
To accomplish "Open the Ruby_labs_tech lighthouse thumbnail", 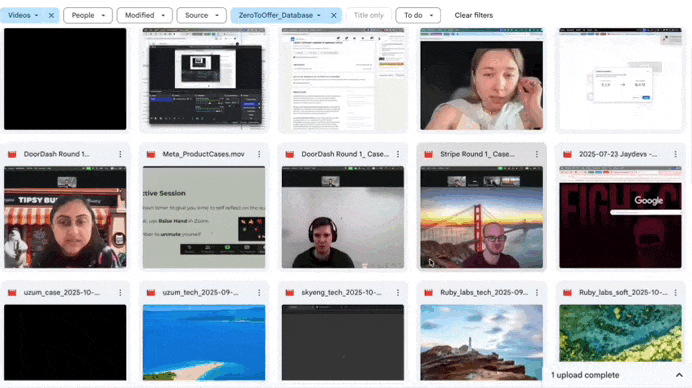I will pyautogui.click(x=481, y=343).
